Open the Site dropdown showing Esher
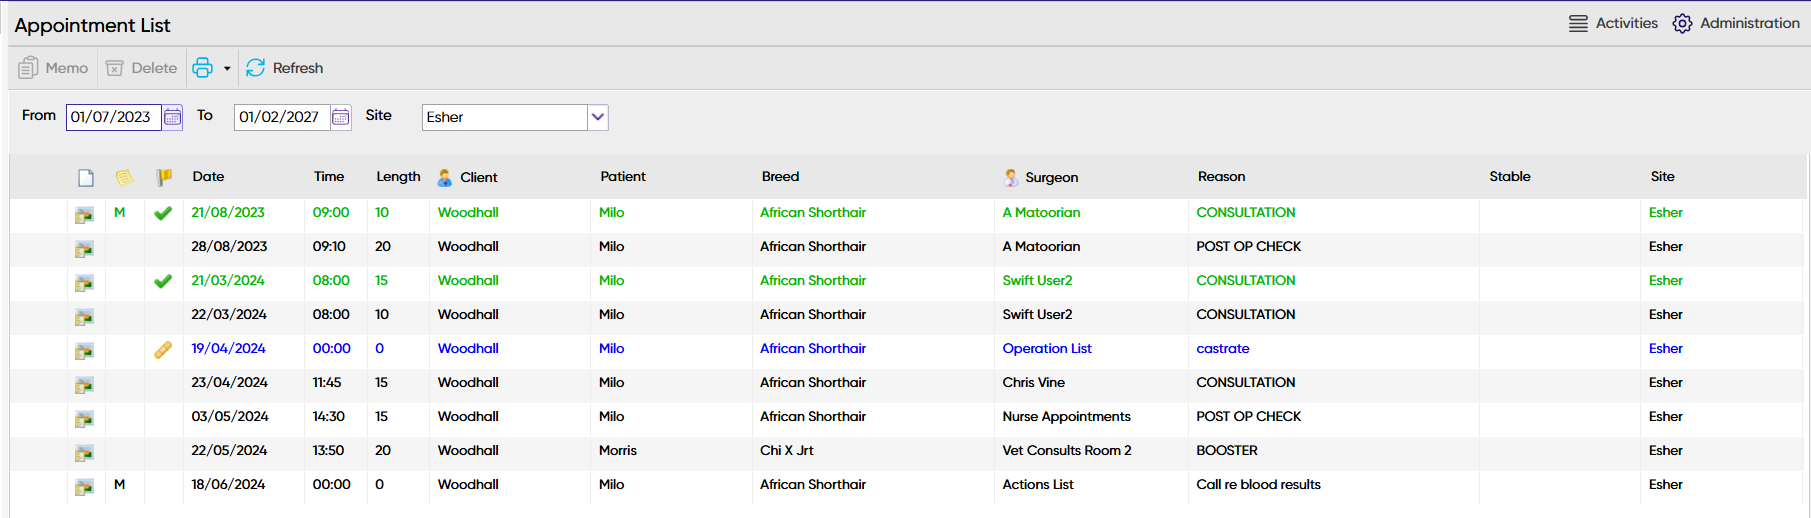Viewport: 1811px width, 518px height. pyautogui.click(x=597, y=117)
